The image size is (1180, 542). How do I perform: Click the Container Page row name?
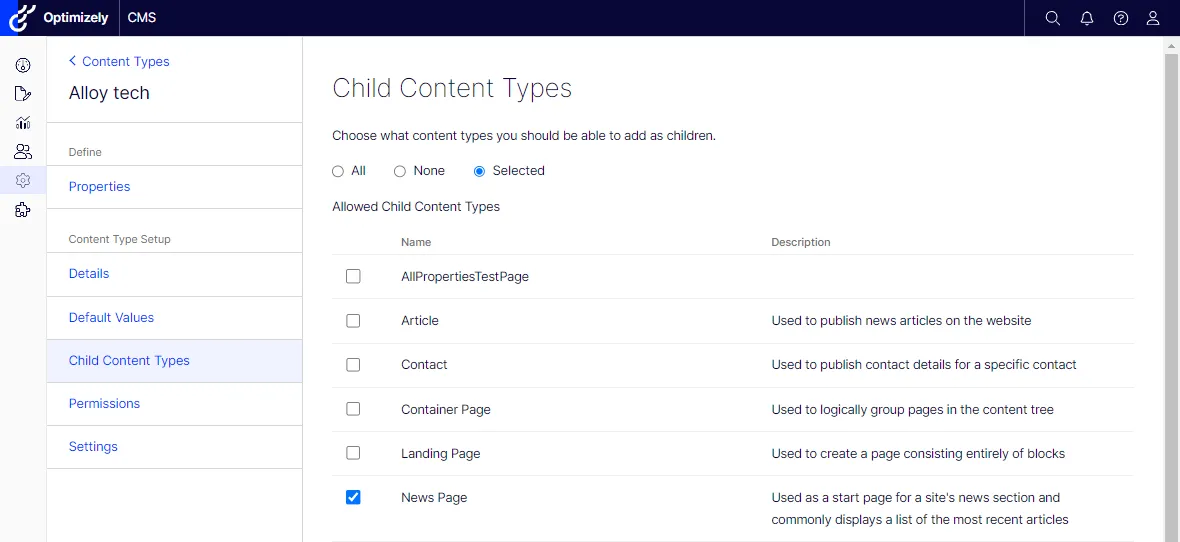pyautogui.click(x=446, y=410)
